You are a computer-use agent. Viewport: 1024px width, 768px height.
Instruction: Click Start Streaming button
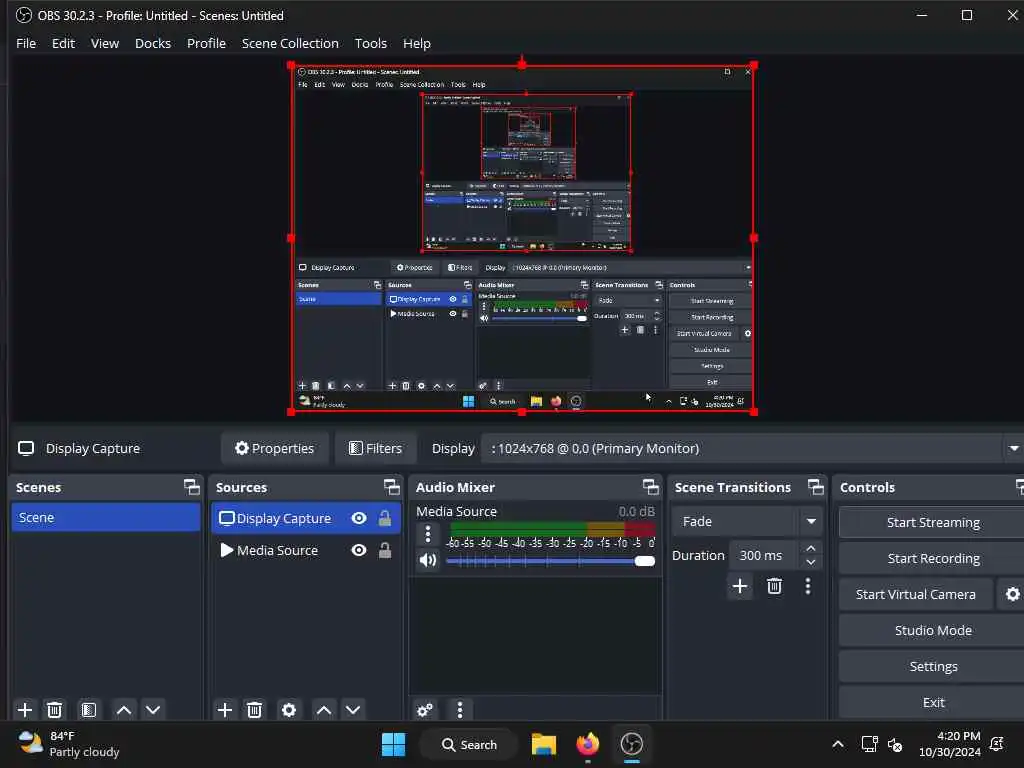point(933,522)
